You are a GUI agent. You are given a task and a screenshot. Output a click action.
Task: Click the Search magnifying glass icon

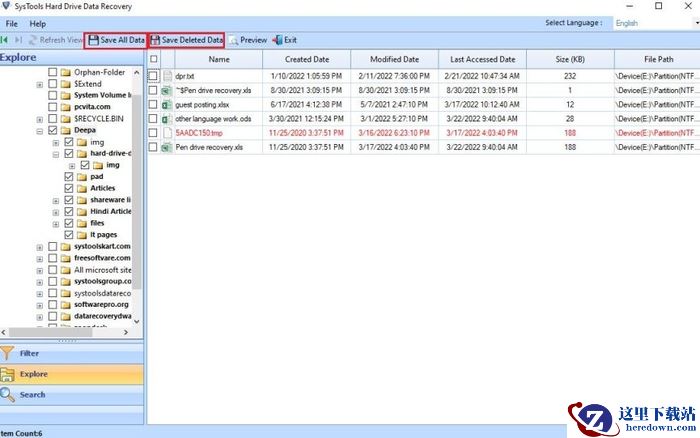(7, 395)
